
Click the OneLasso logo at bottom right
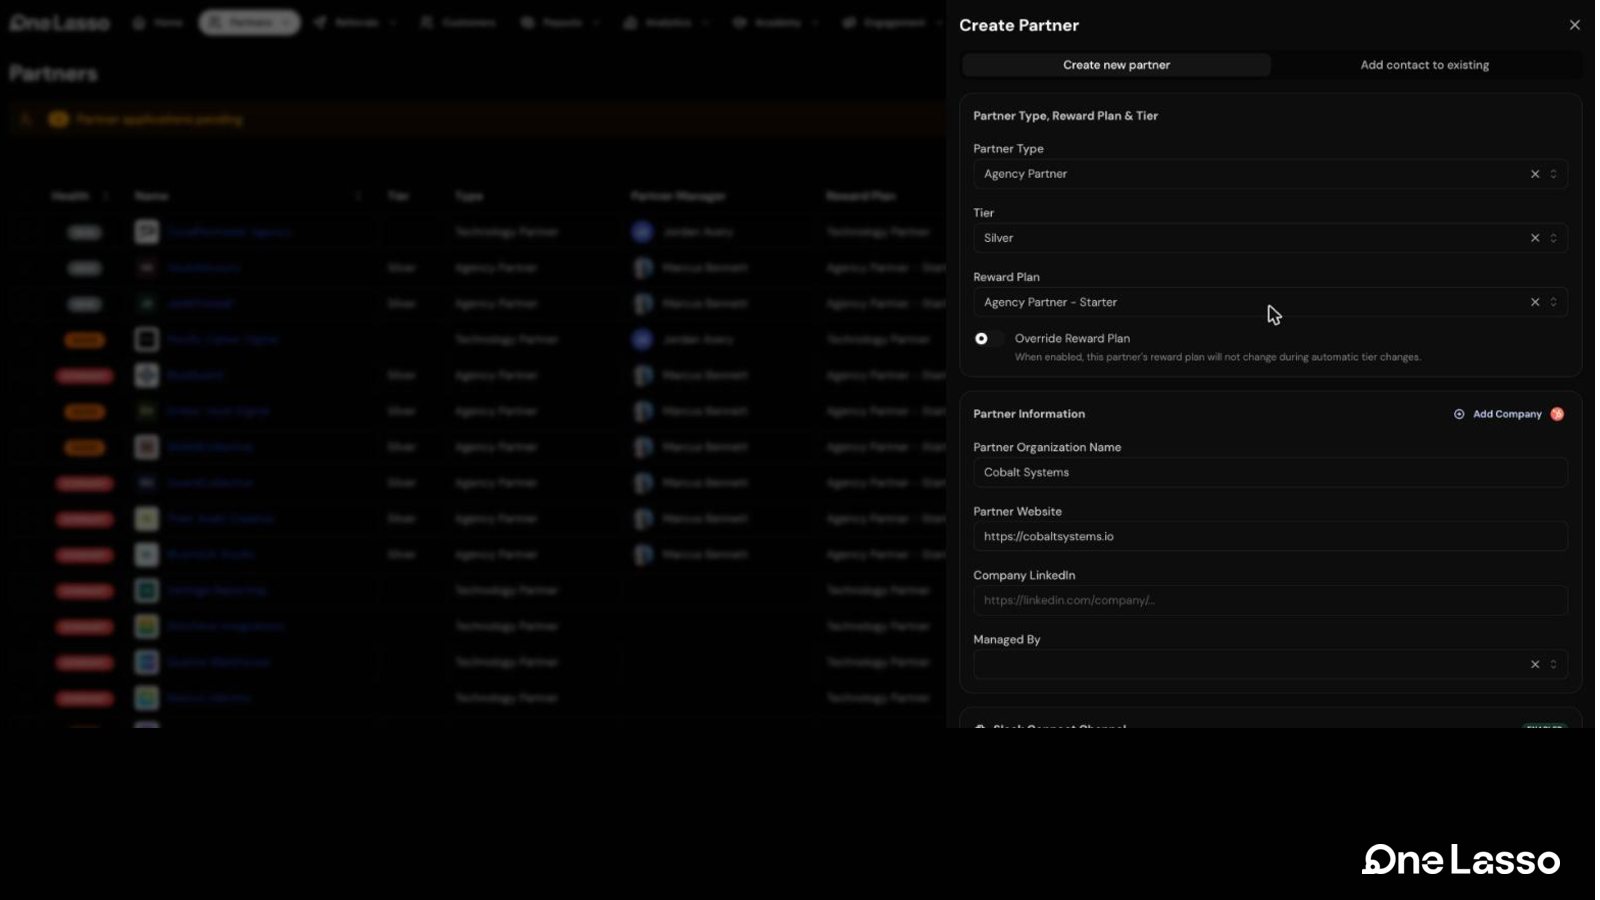[1460, 859]
